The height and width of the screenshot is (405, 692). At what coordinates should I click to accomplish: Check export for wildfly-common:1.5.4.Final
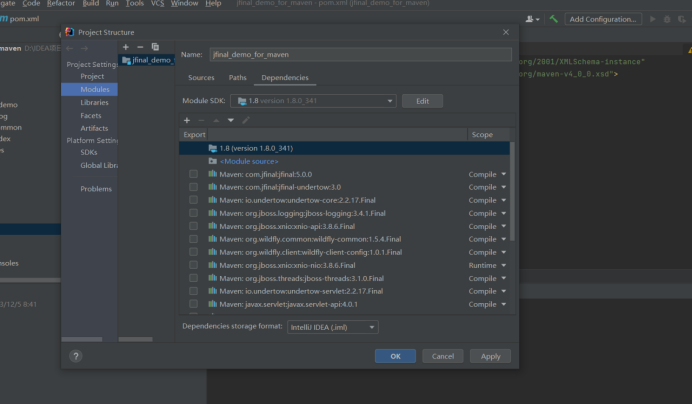pyautogui.click(x=193, y=239)
